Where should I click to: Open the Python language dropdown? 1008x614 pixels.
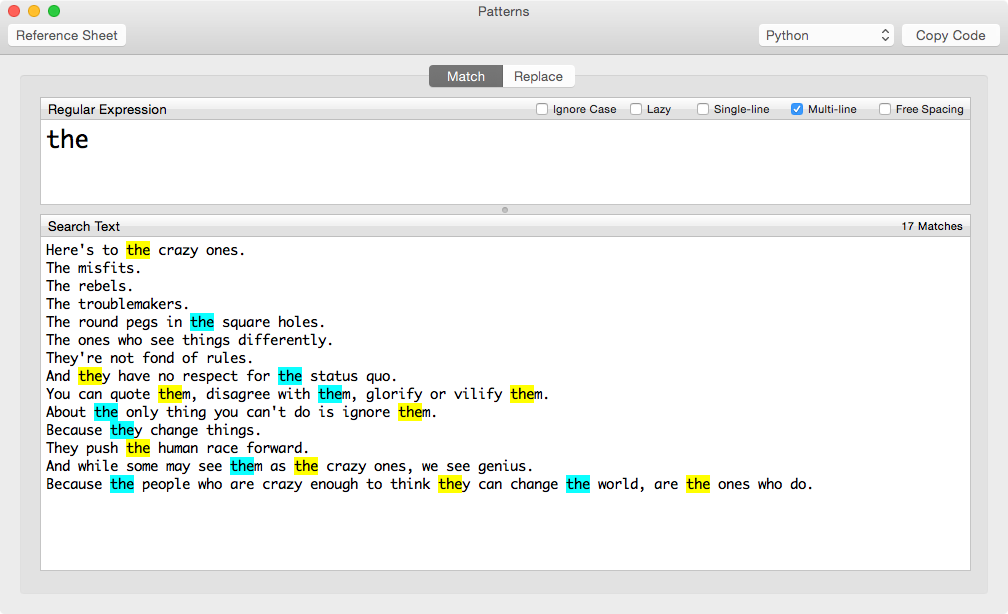pyautogui.click(x=826, y=35)
